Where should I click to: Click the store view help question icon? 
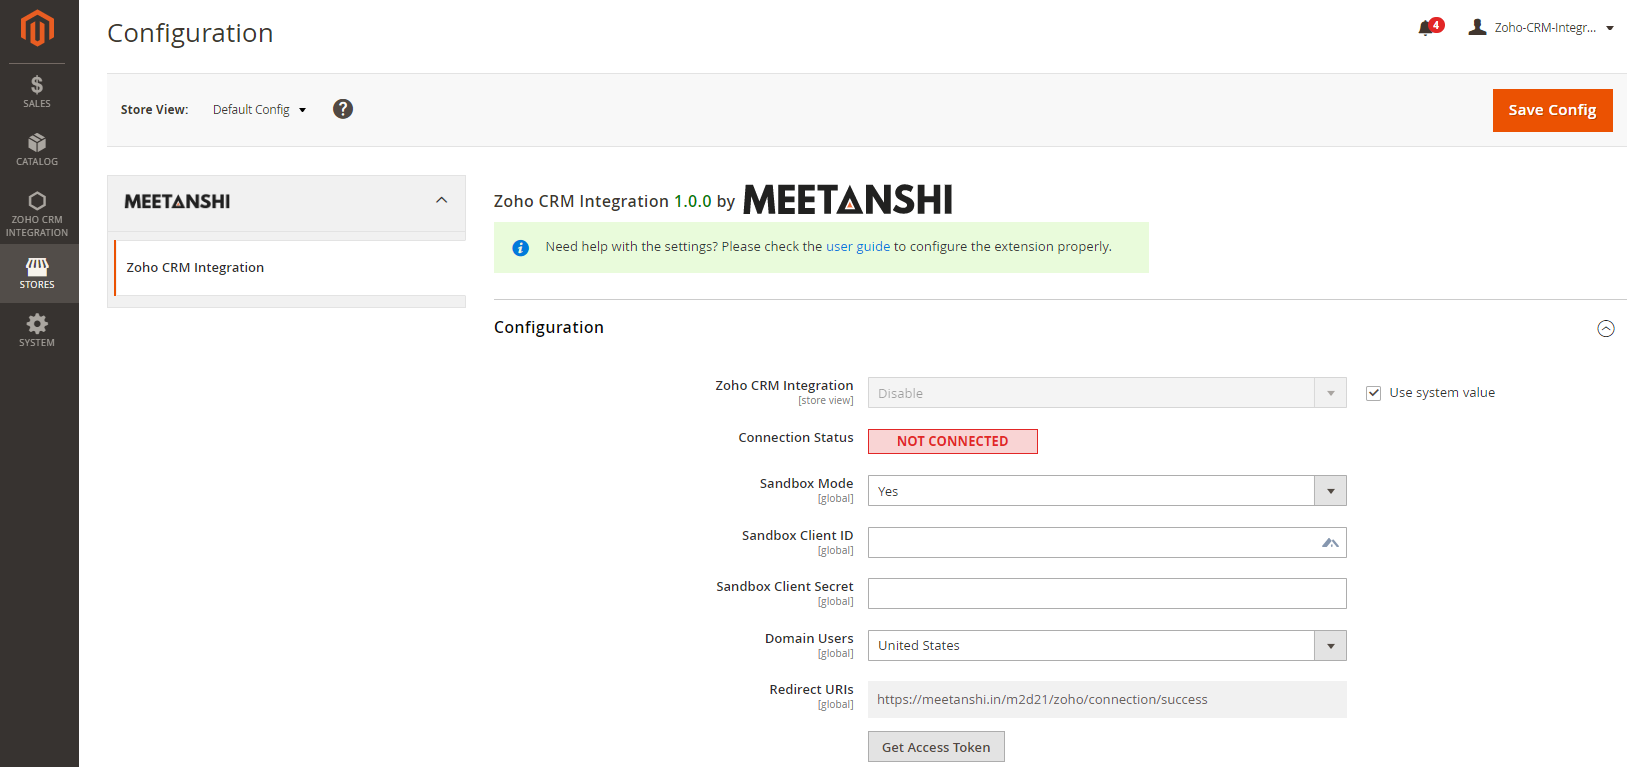(x=343, y=109)
